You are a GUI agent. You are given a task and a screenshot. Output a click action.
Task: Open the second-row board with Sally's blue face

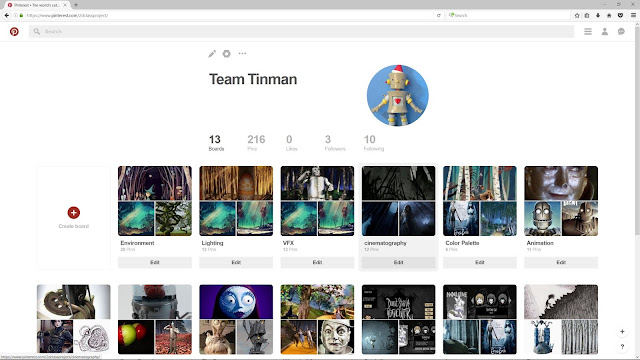236,319
